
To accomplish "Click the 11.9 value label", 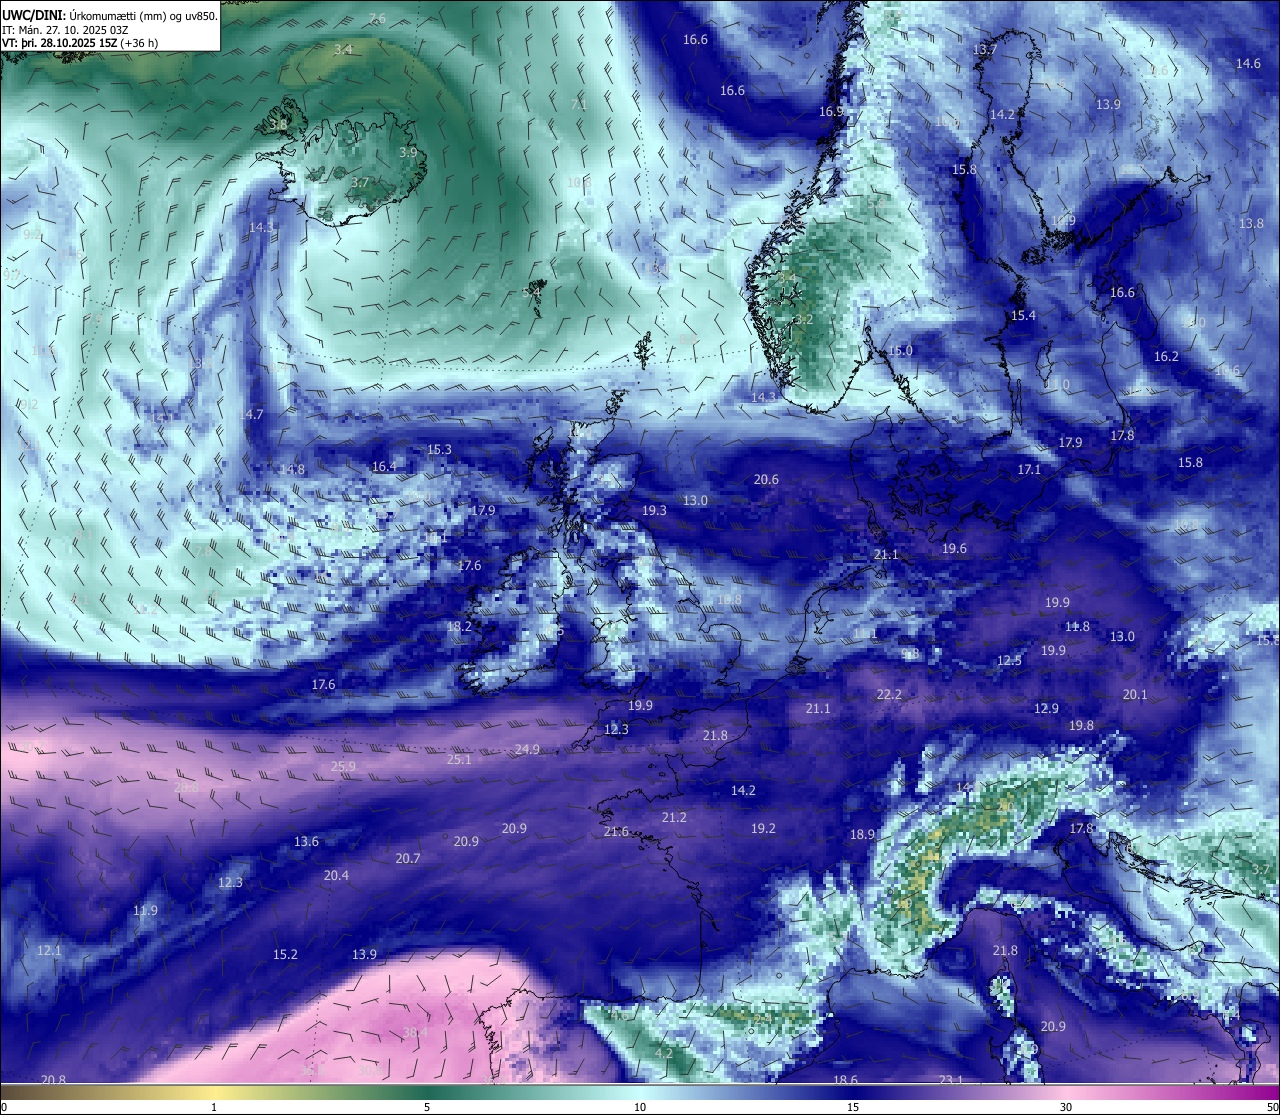I will coord(145,911).
